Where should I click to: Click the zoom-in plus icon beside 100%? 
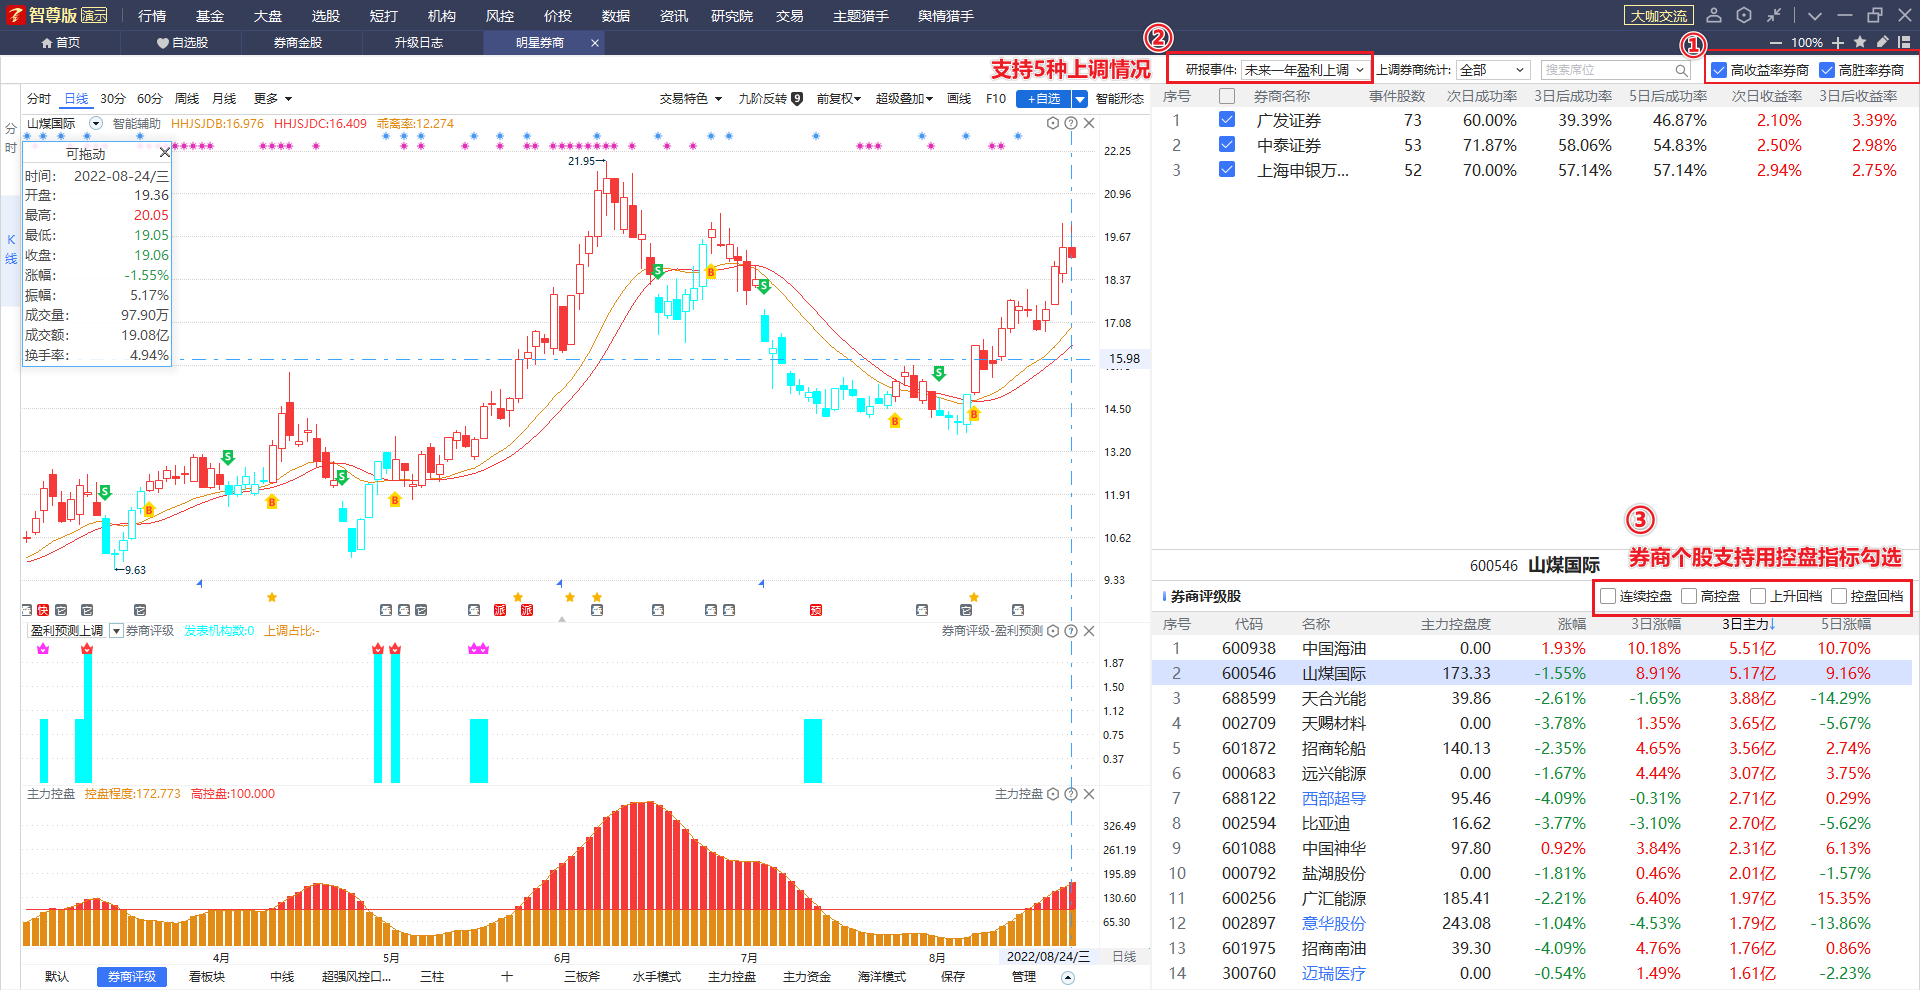[1838, 42]
